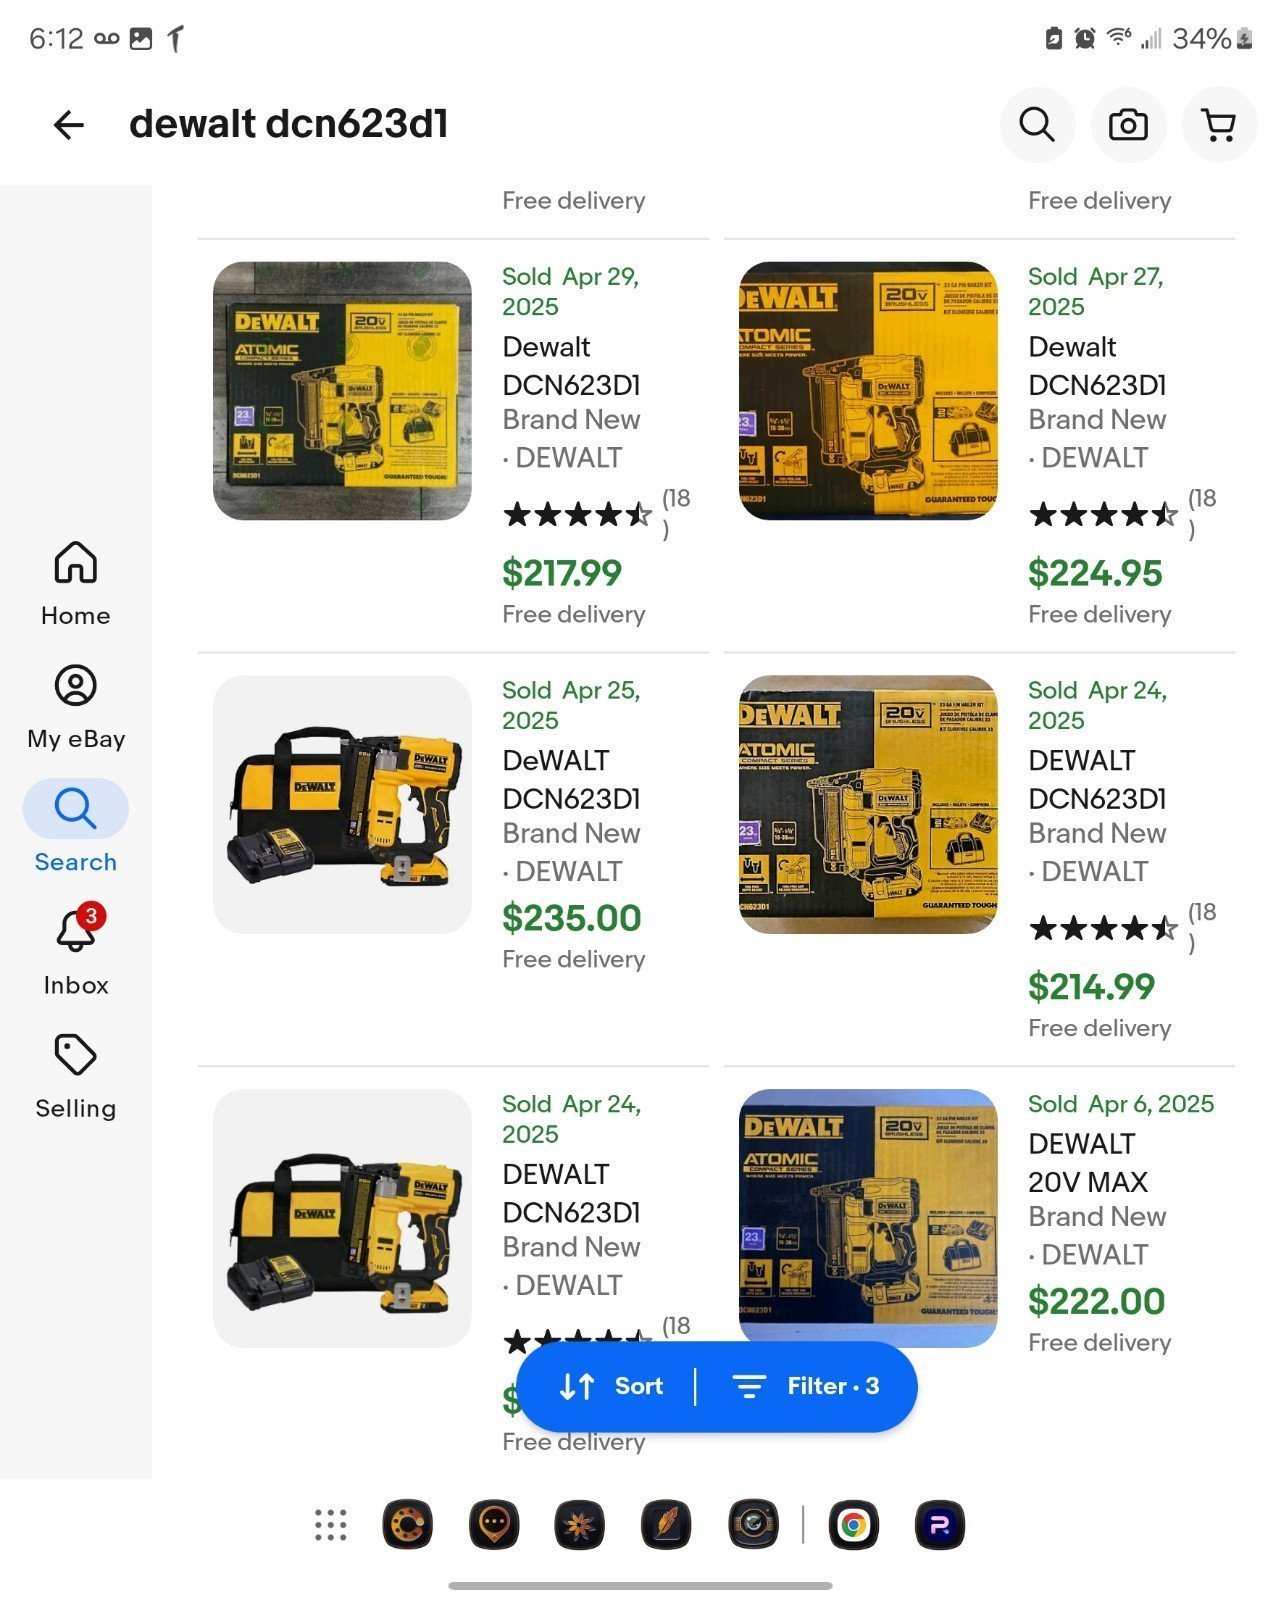Open camera image search
The width and height of the screenshot is (1281, 1600).
(1128, 125)
